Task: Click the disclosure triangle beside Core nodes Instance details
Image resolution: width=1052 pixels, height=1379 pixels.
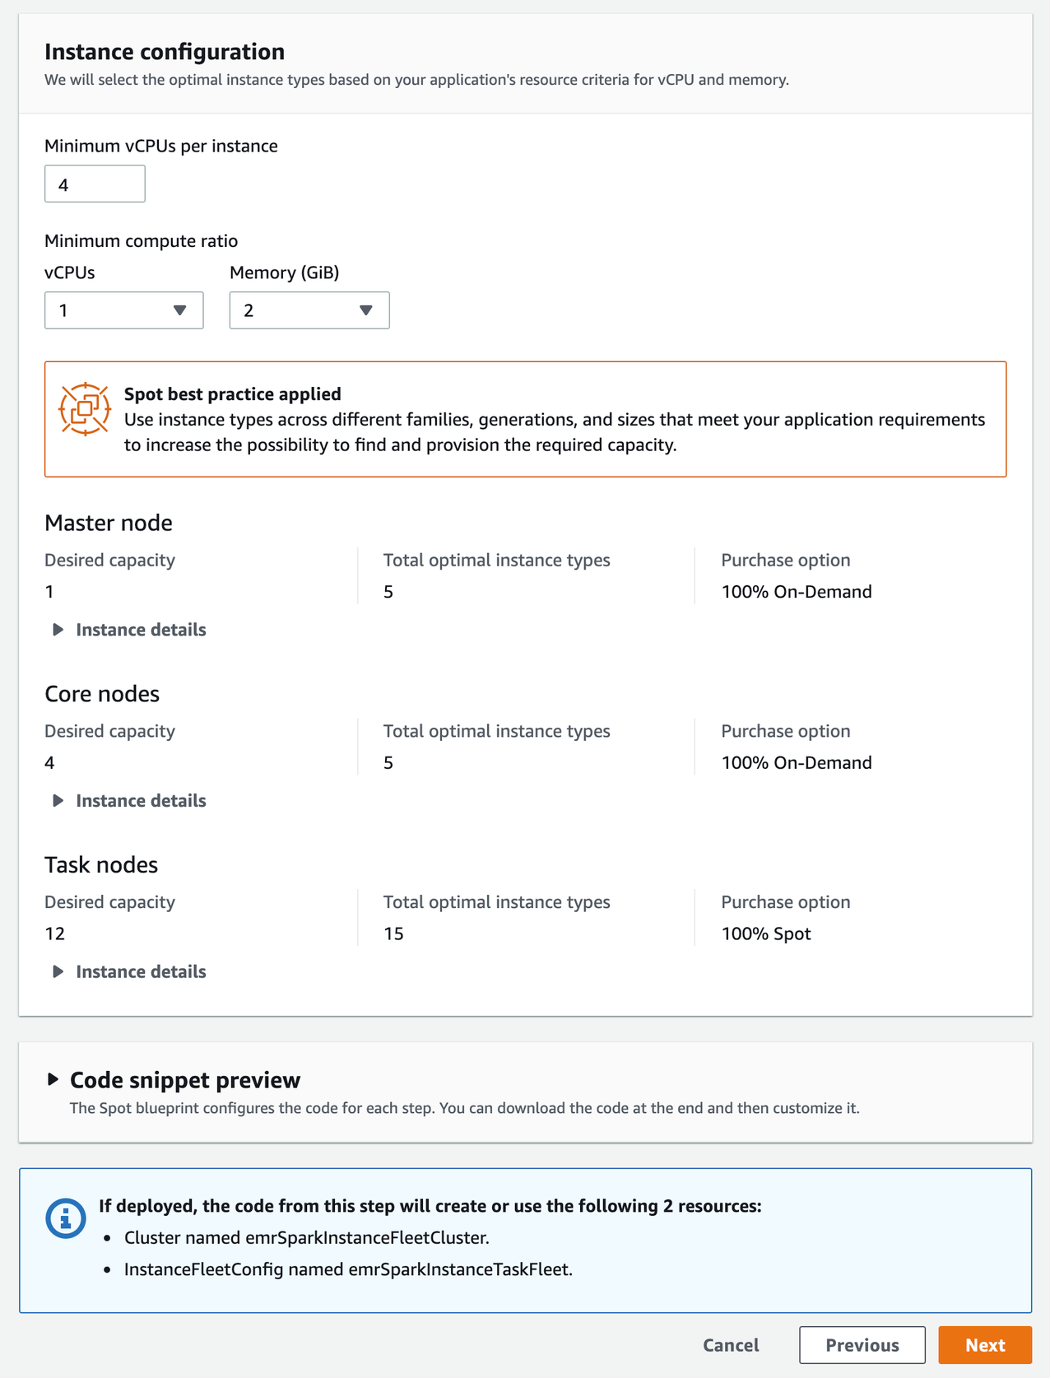Action: (x=58, y=800)
